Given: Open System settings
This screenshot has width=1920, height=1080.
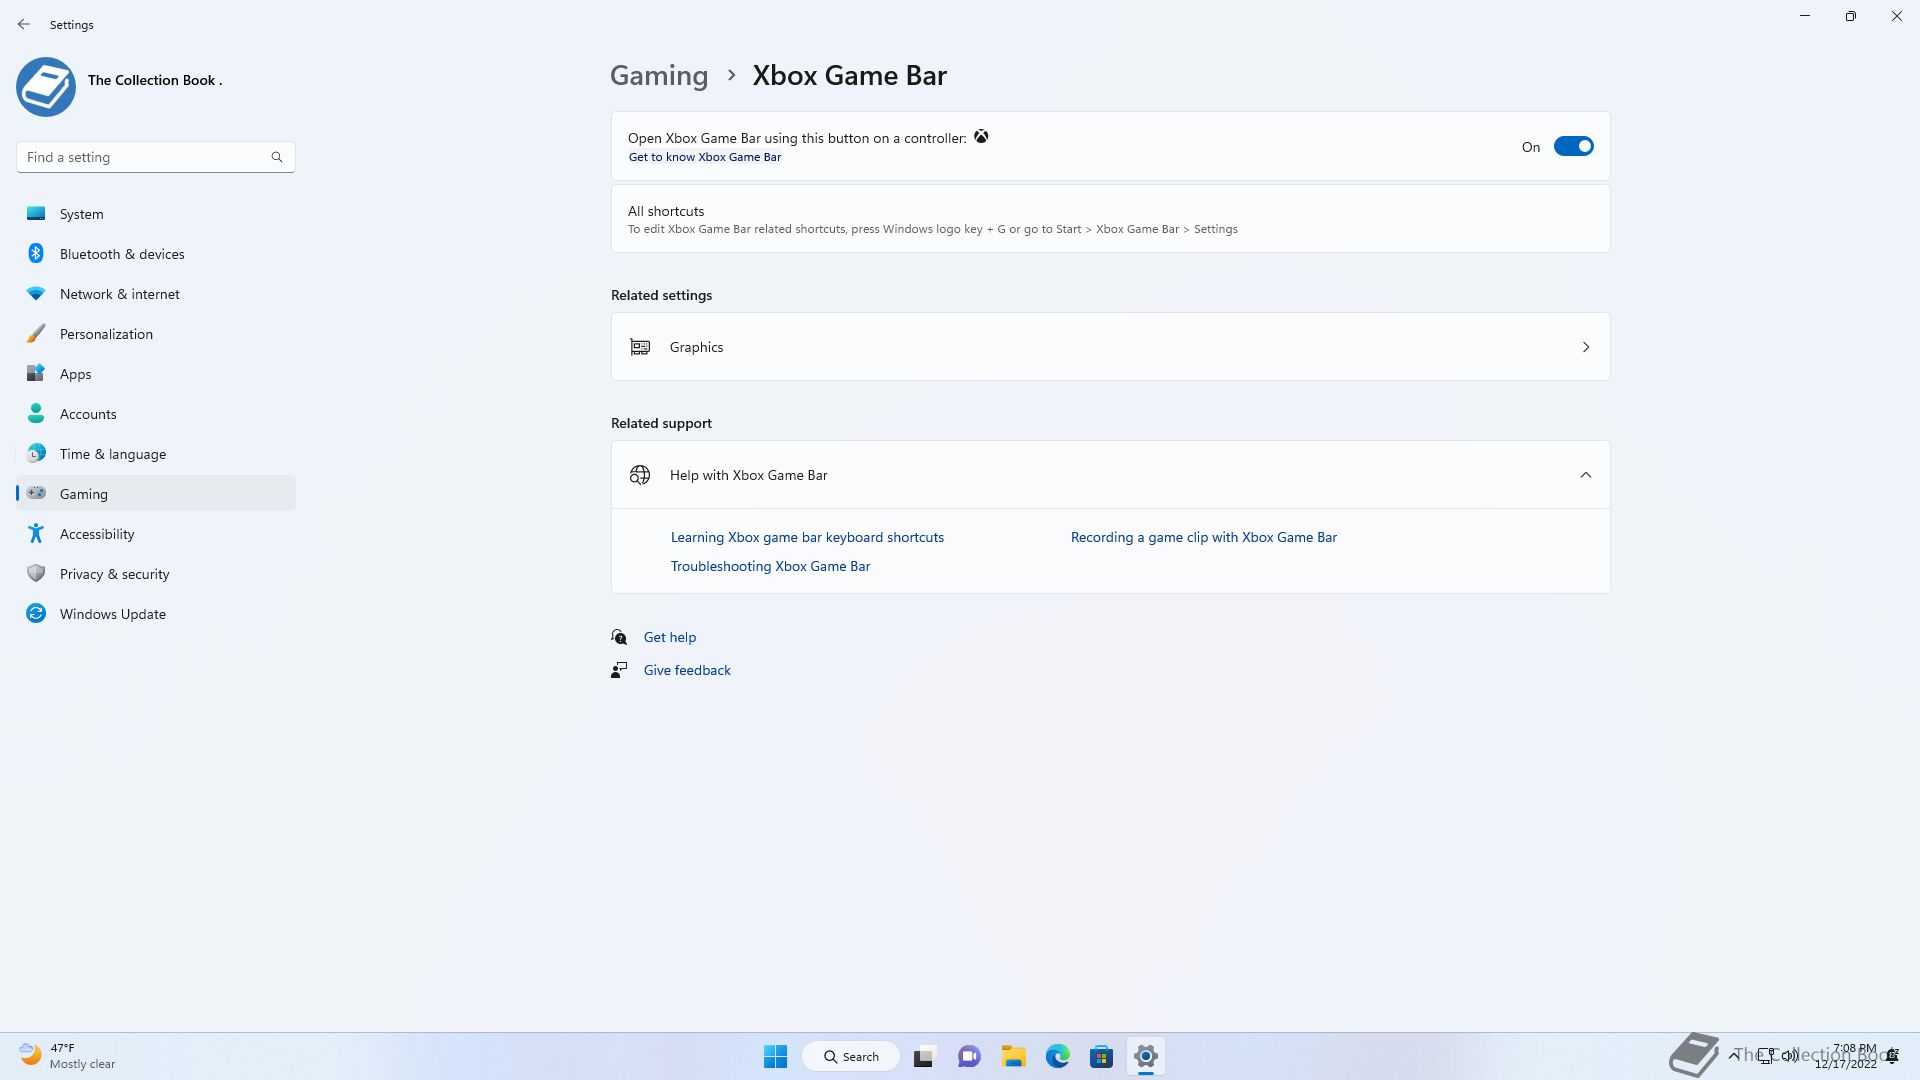Looking at the screenshot, I should tap(156, 214).
